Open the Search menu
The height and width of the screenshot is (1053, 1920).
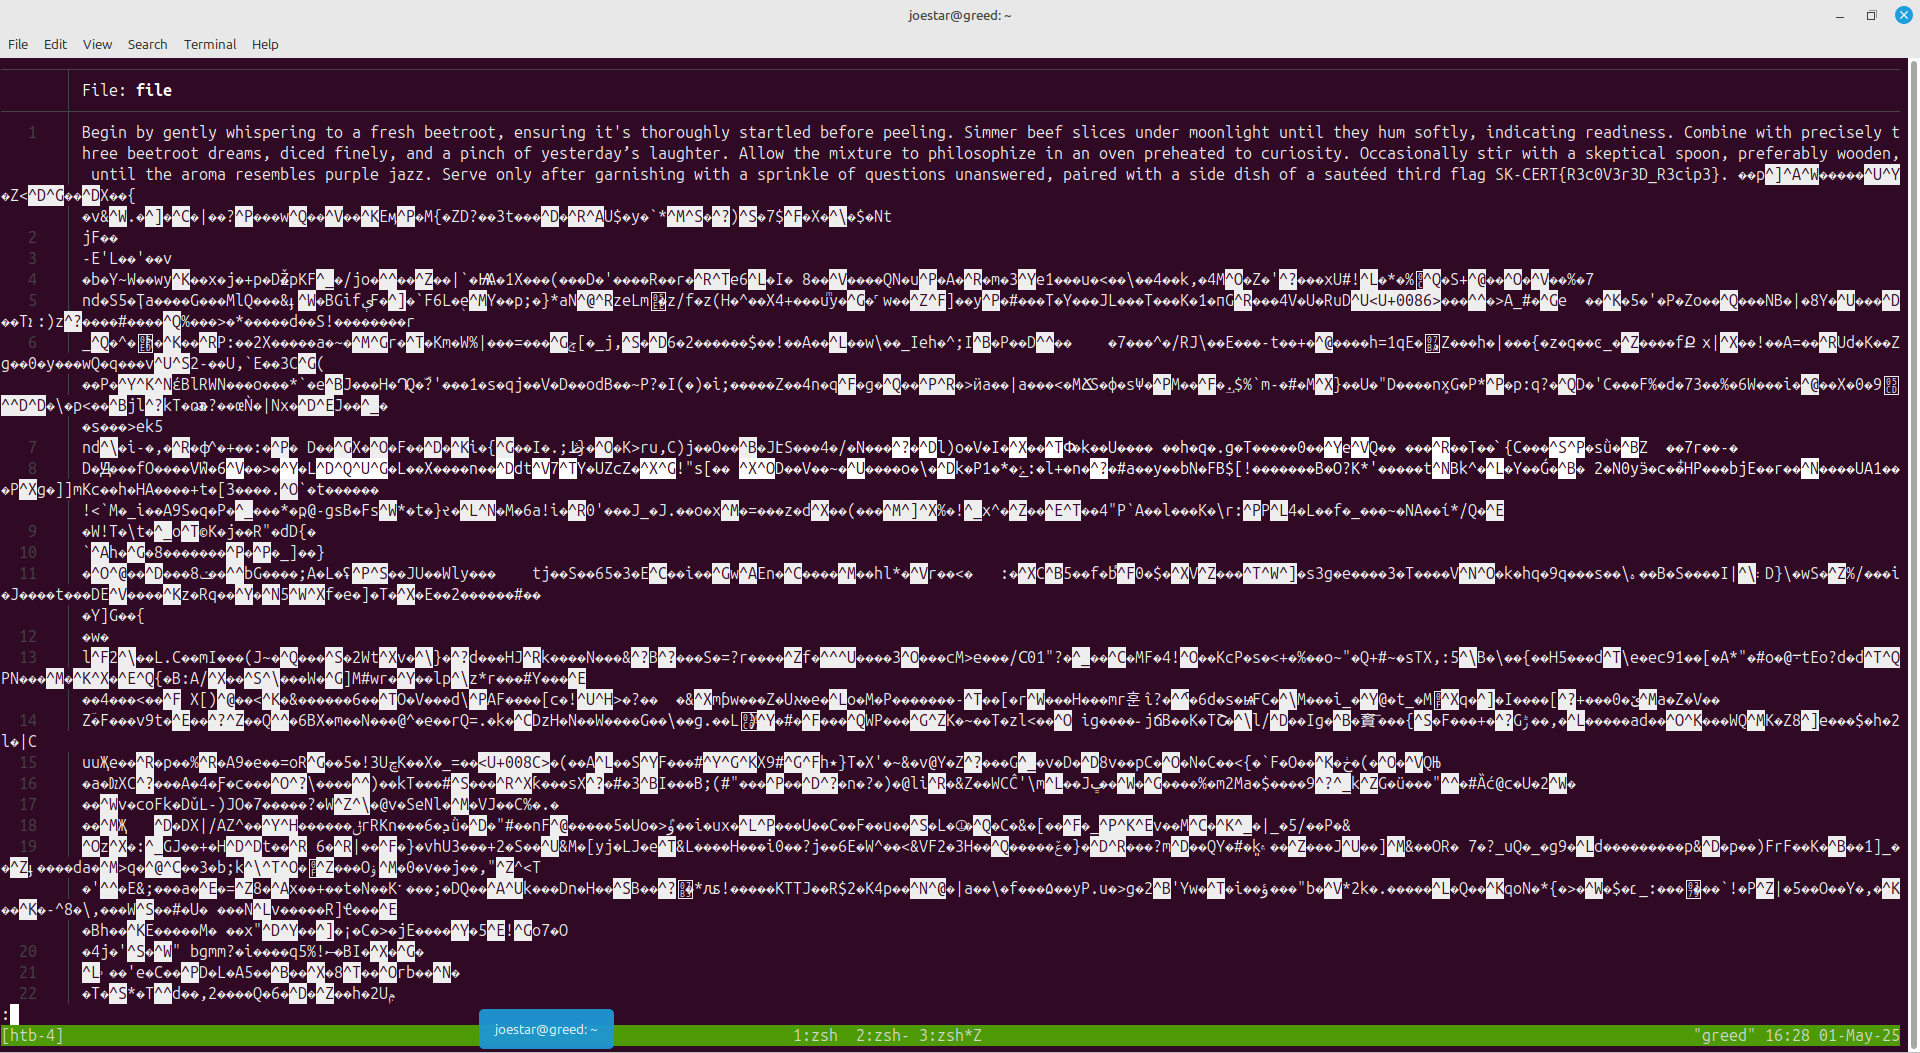[x=147, y=44]
